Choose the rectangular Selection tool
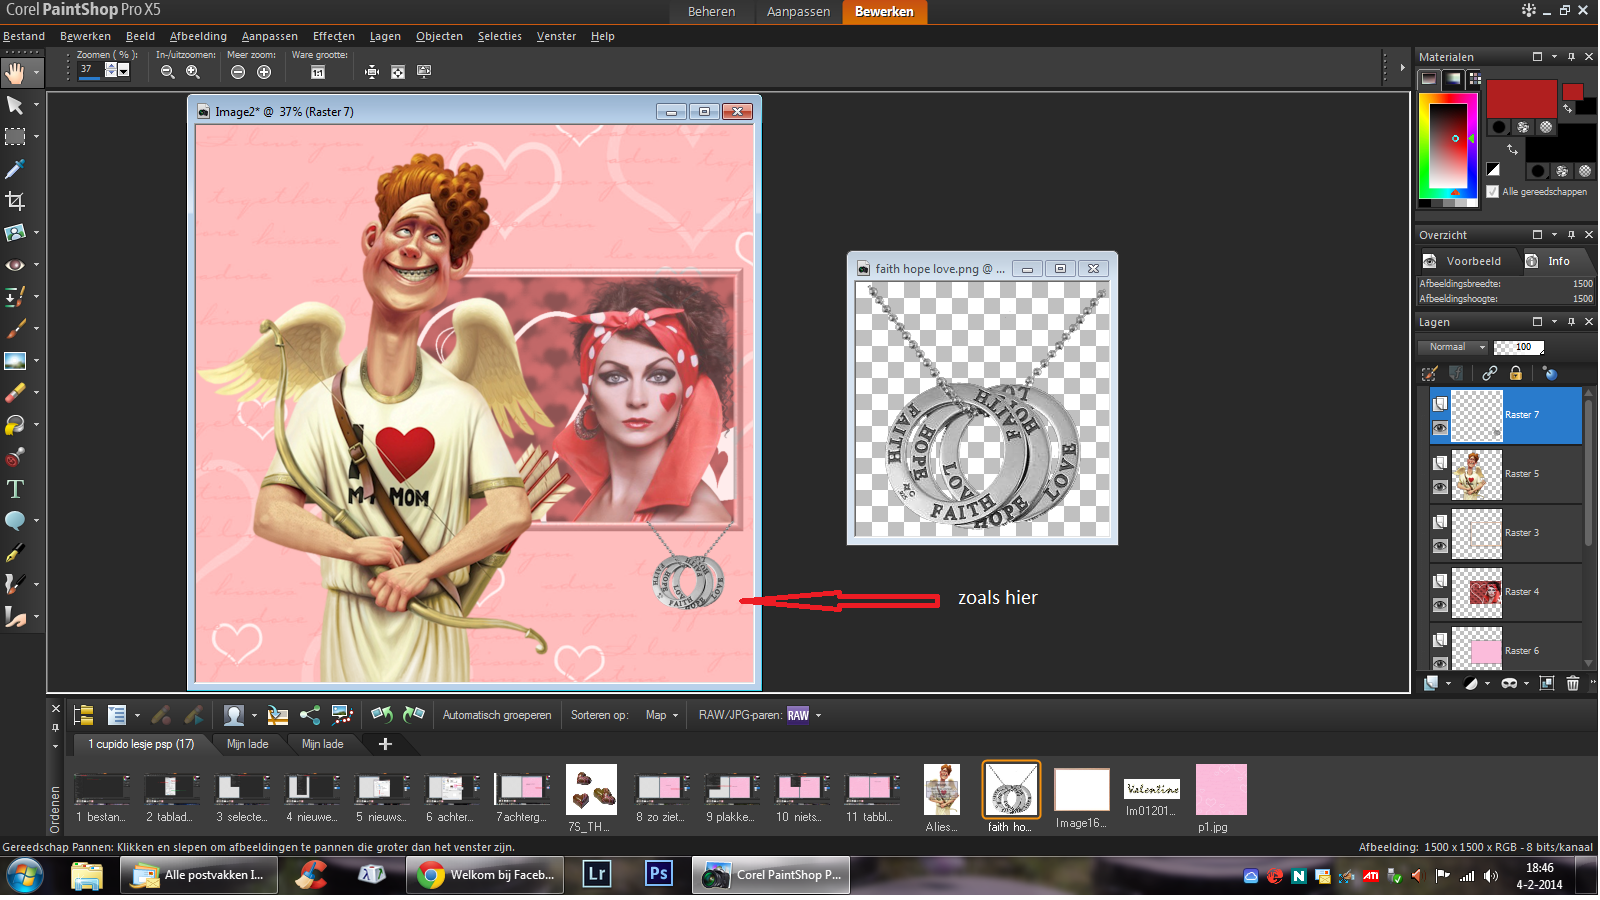This screenshot has width=1600, height=900. coord(15,137)
